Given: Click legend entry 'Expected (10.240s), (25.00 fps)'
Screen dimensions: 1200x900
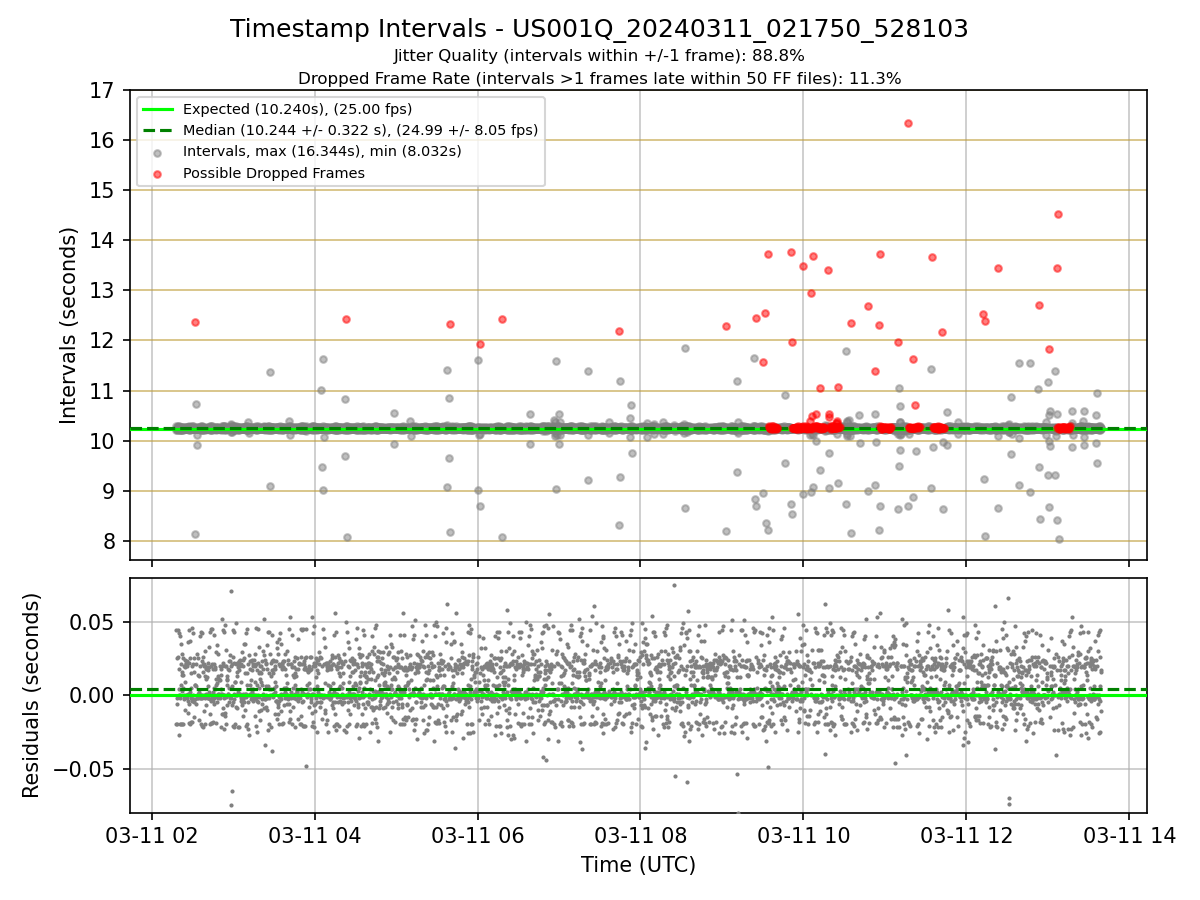Looking at the screenshot, I should [x=297, y=109].
